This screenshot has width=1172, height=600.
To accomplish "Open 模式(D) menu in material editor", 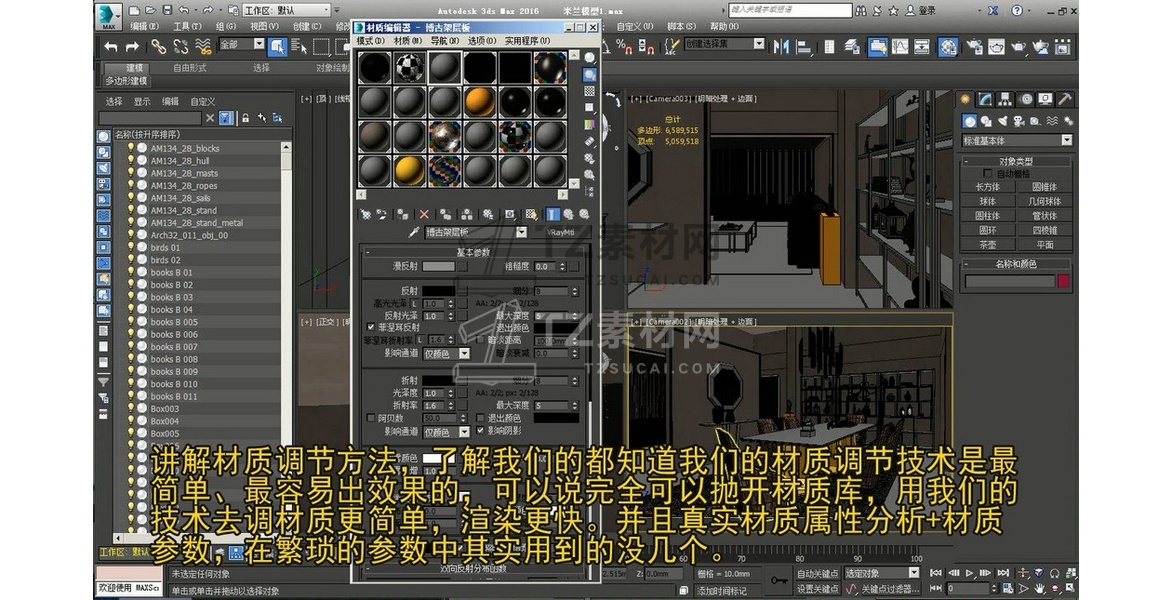I will [x=371, y=41].
